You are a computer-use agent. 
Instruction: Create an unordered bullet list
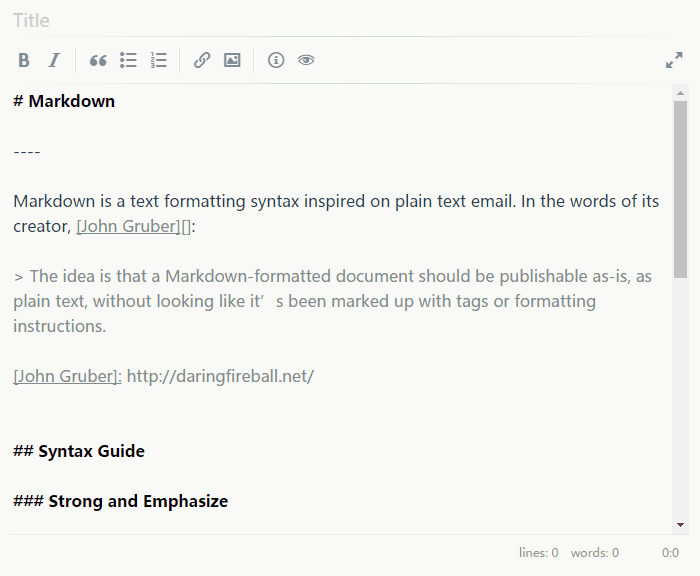tap(128, 61)
